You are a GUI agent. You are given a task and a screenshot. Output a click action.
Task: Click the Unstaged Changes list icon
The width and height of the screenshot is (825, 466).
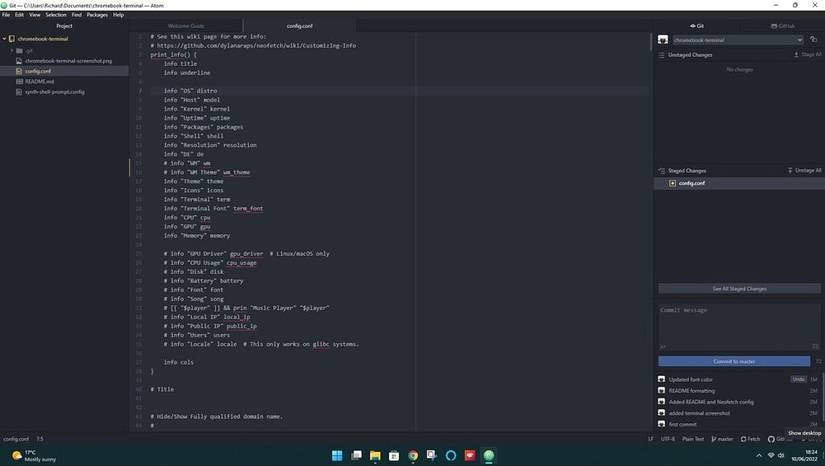coord(661,55)
